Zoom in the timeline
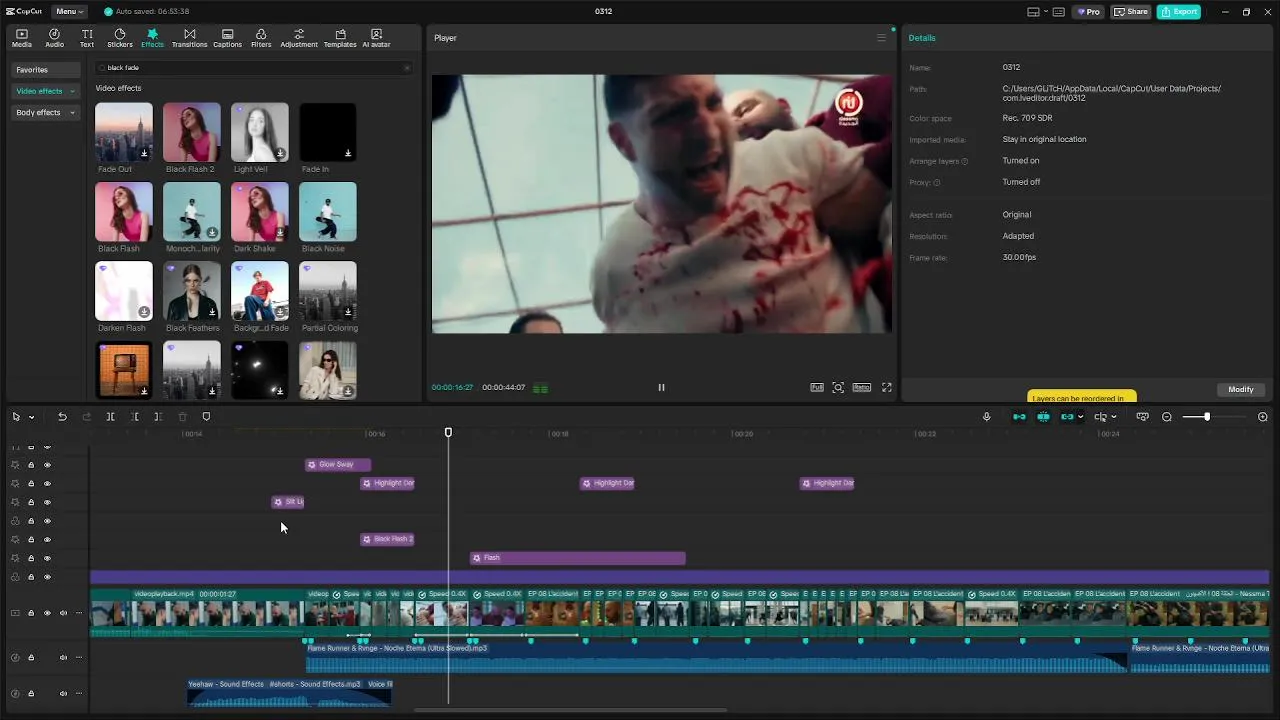The width and height of the screenshot is (1280, 720). [x=1263, y=417]
